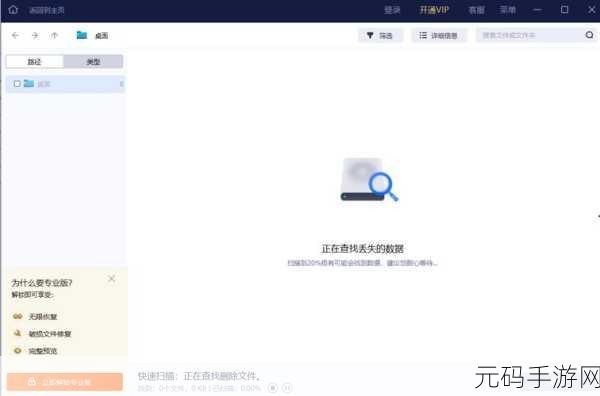Screen dimensions: 600x396
Task: Go forward with the right arrow
Action: pos(35,36)
